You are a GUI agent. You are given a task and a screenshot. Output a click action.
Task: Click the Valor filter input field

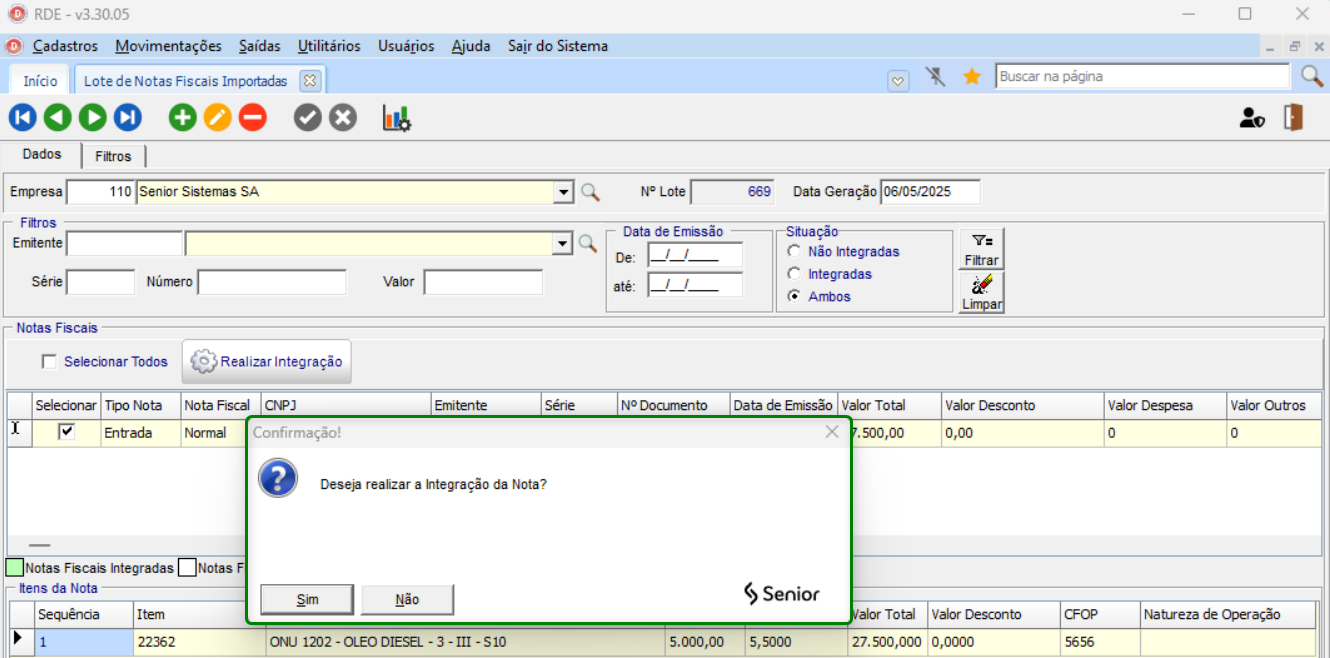483,282
